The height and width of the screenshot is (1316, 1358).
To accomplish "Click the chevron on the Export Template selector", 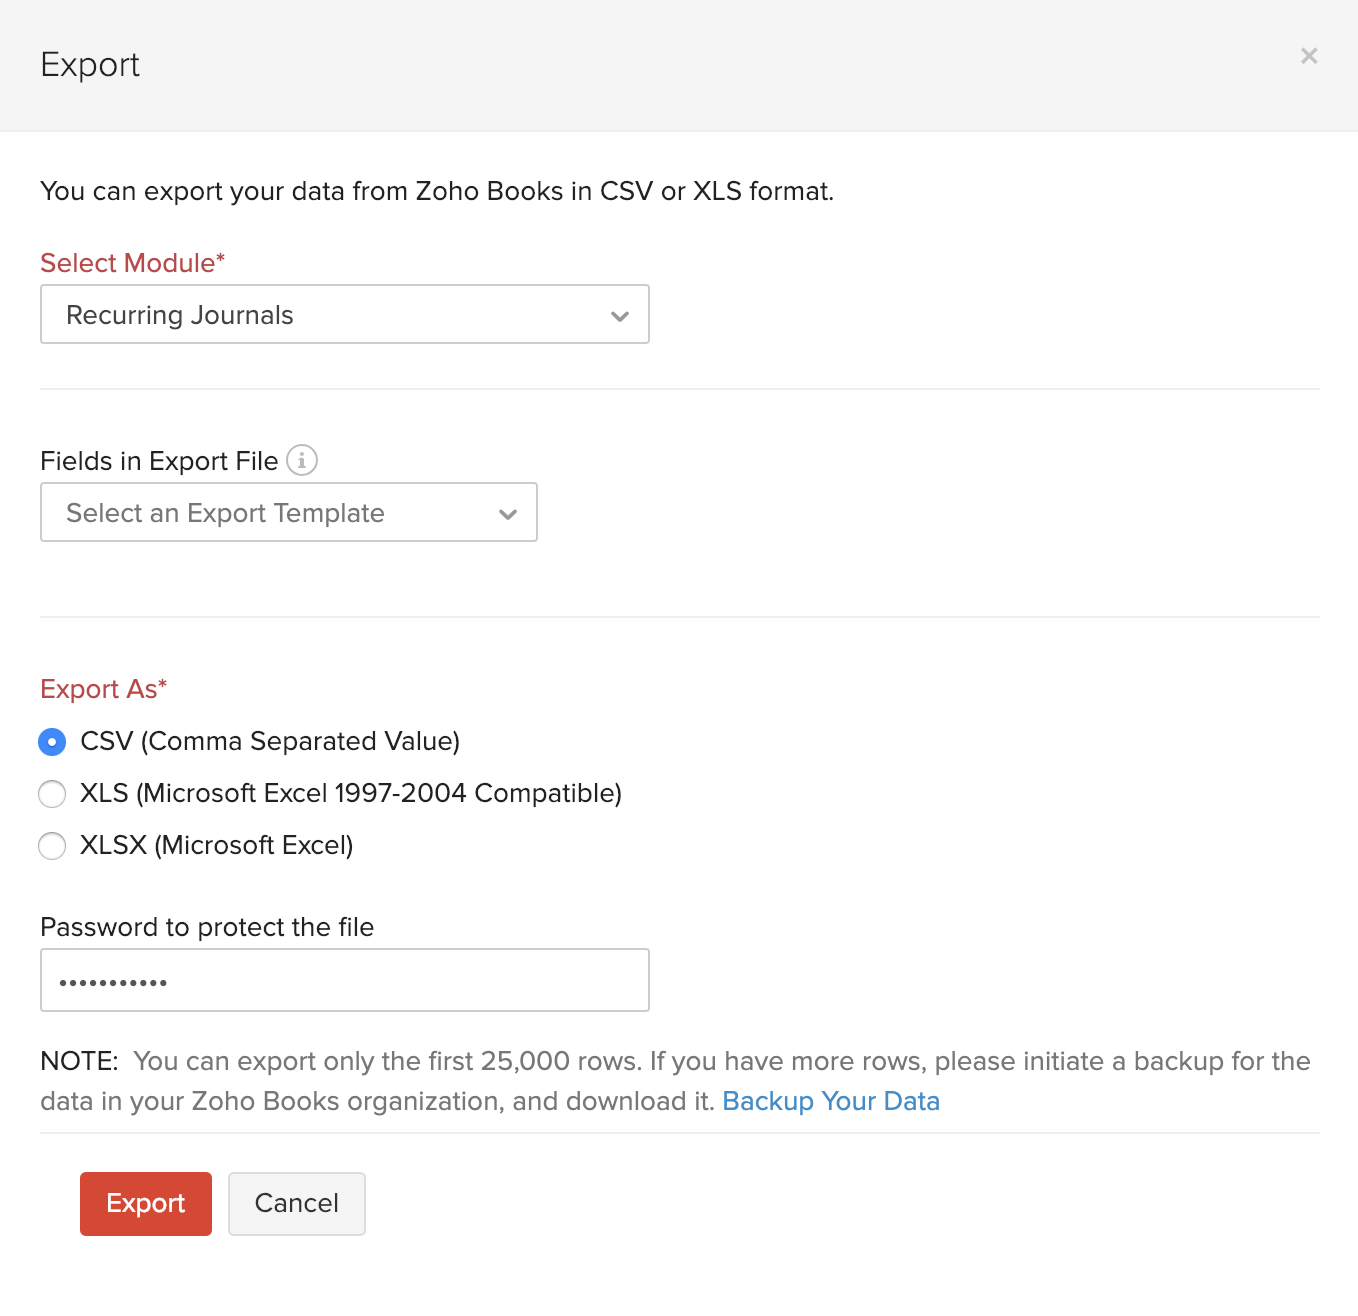I will click(x=508, y=512).
